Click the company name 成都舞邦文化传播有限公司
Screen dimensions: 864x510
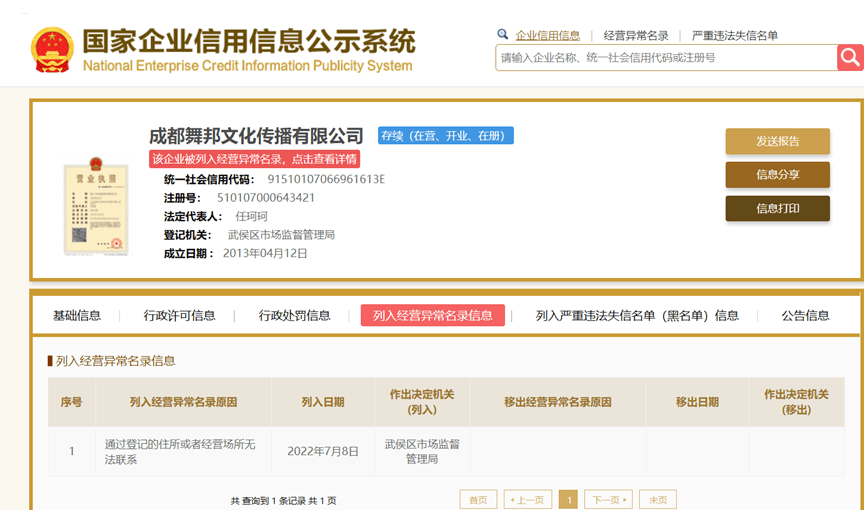pyautogui.click(x=256, y=135)
